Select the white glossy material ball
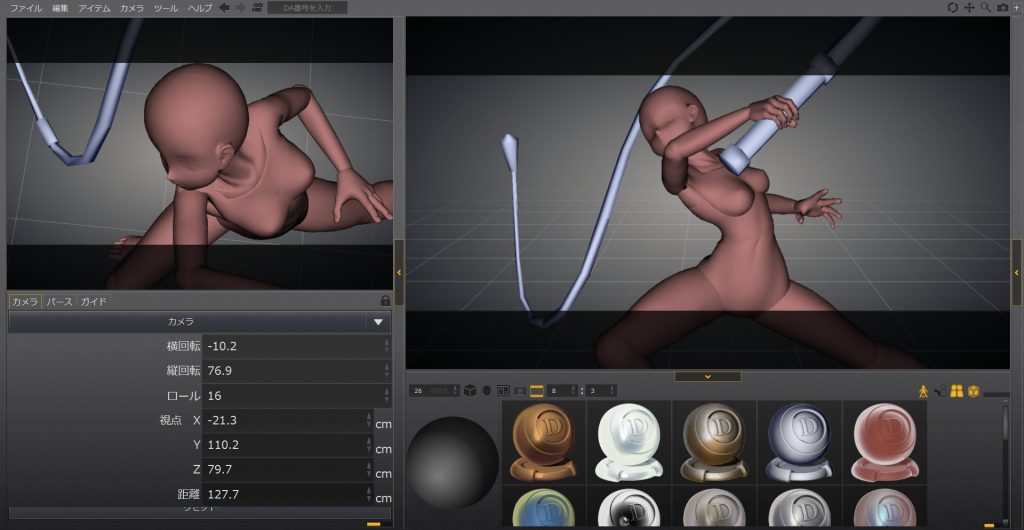 (x=630, y=442)
